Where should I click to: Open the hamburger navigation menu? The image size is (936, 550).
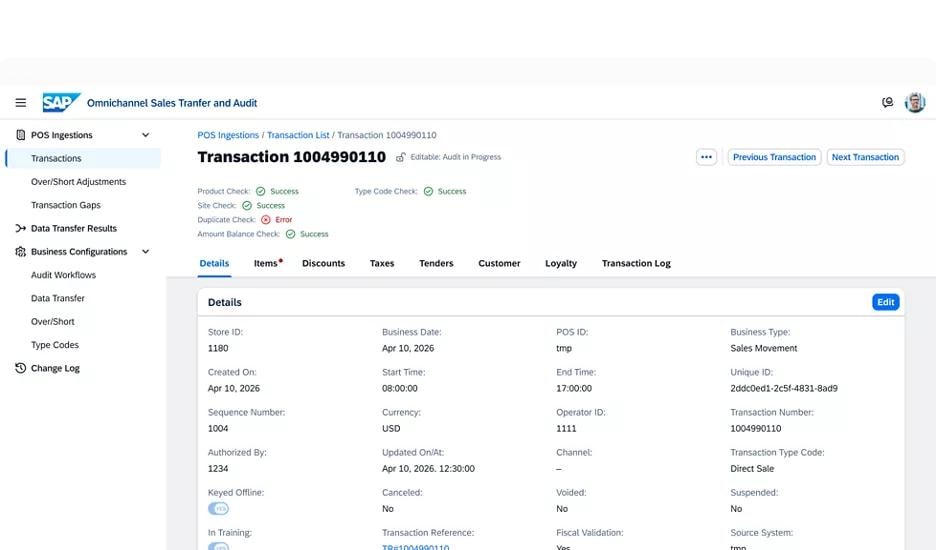click(x=20, y=103)
